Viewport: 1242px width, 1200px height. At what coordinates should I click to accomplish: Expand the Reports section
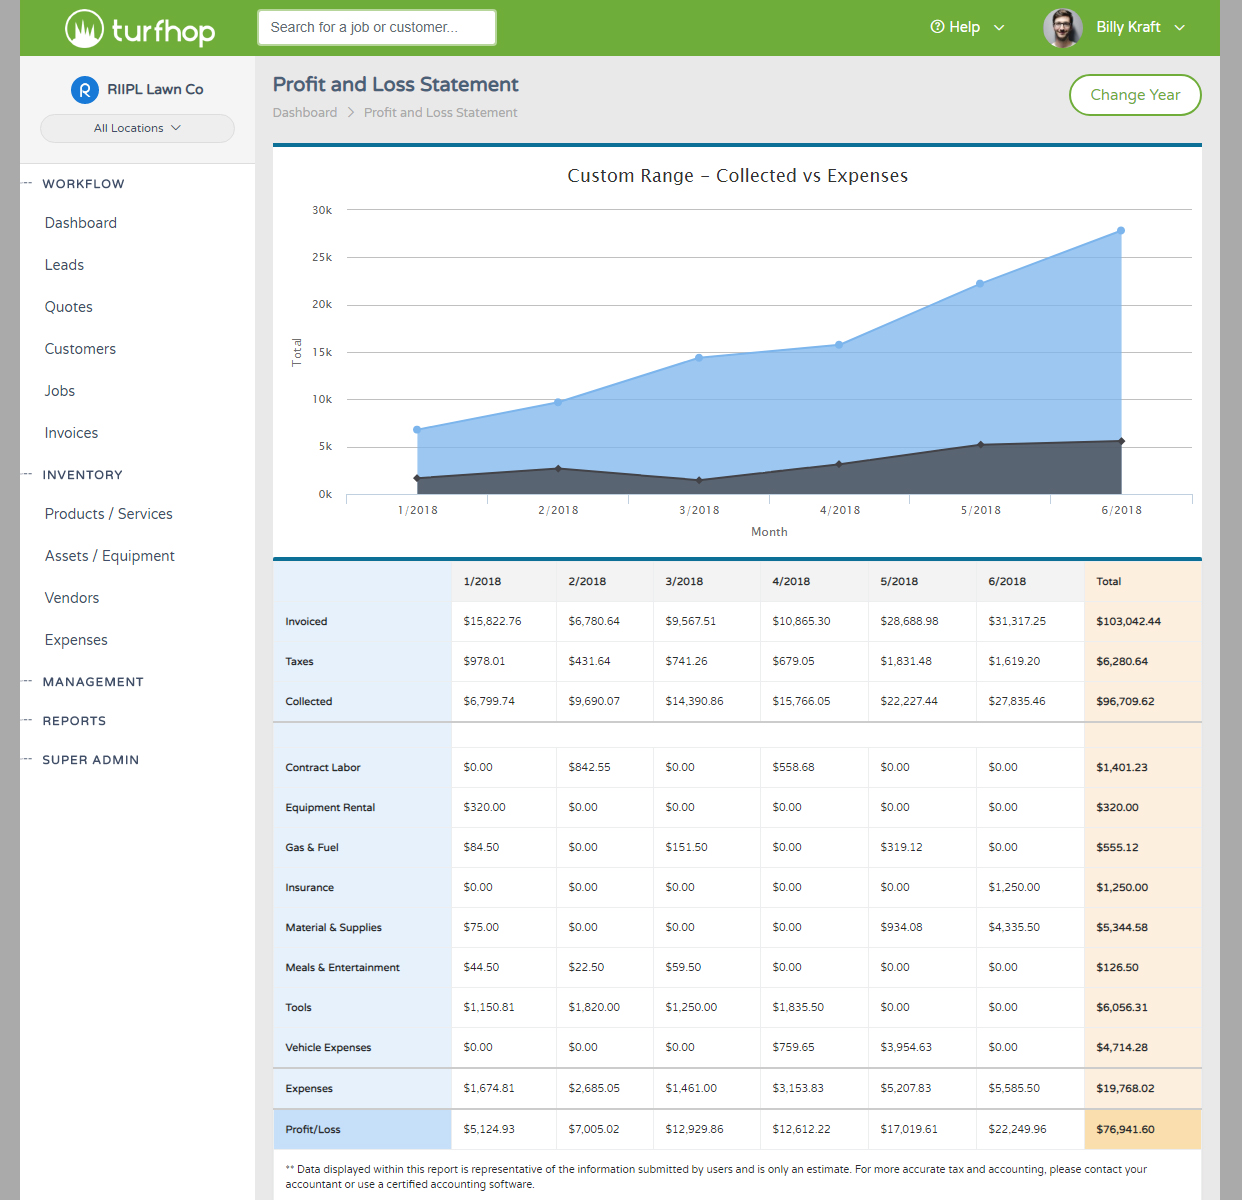coord(73,721)
